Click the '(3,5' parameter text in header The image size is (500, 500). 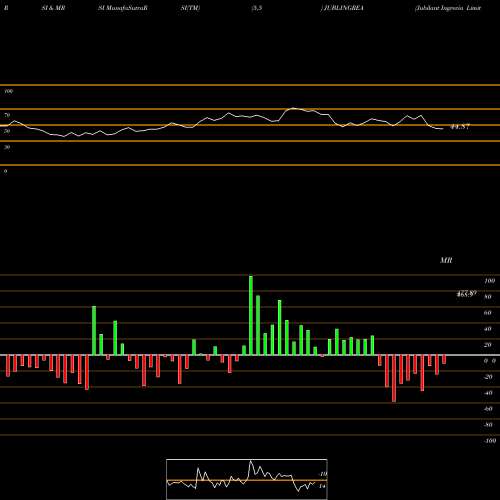pos(257,8)
